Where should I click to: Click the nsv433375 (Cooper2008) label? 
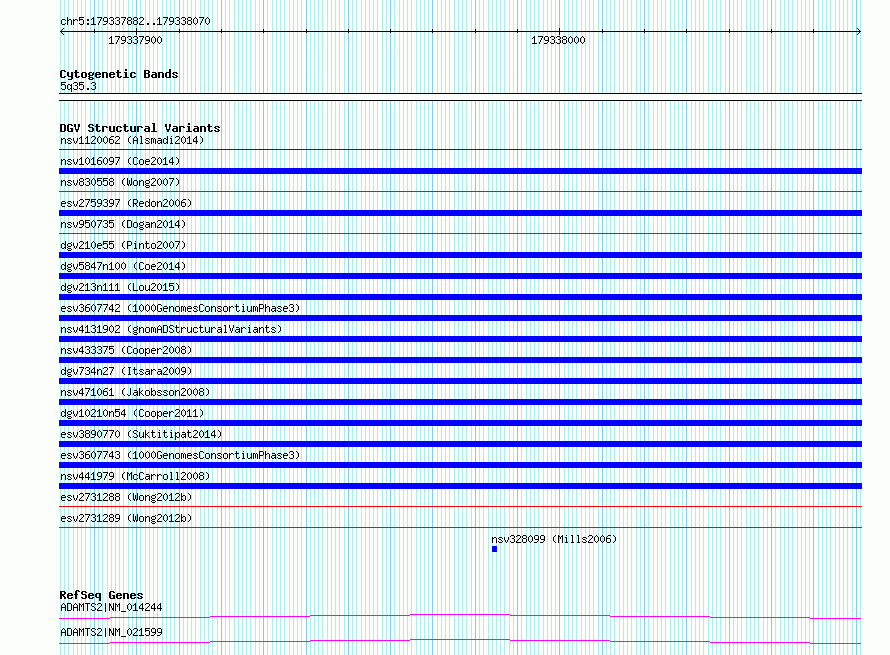coord(126,350)
